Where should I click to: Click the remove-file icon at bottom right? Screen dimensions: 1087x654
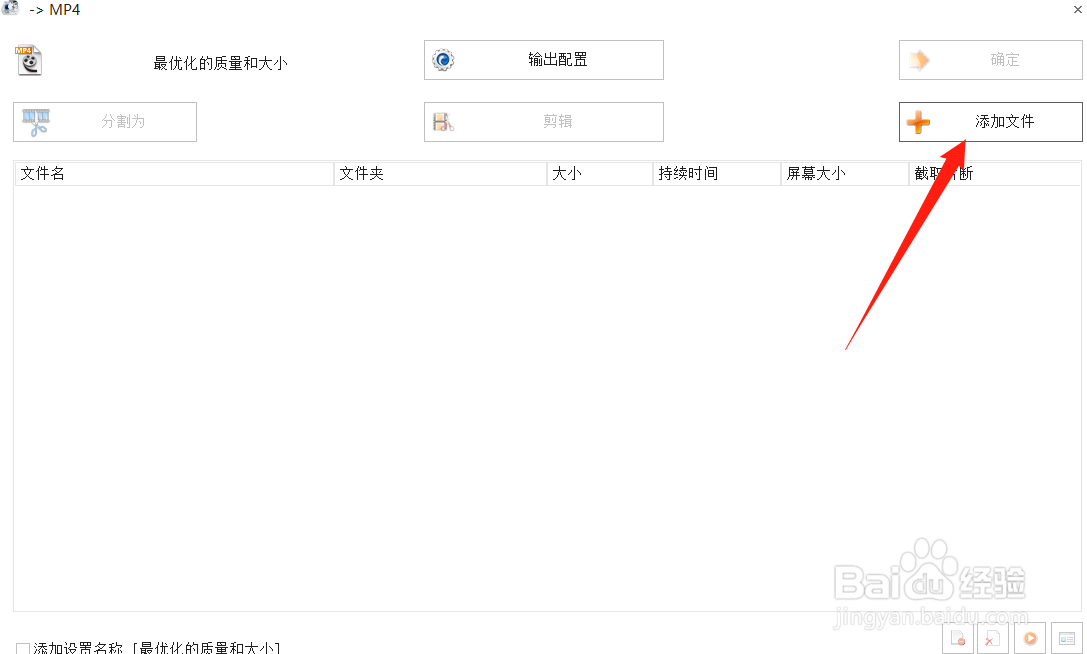957,638
